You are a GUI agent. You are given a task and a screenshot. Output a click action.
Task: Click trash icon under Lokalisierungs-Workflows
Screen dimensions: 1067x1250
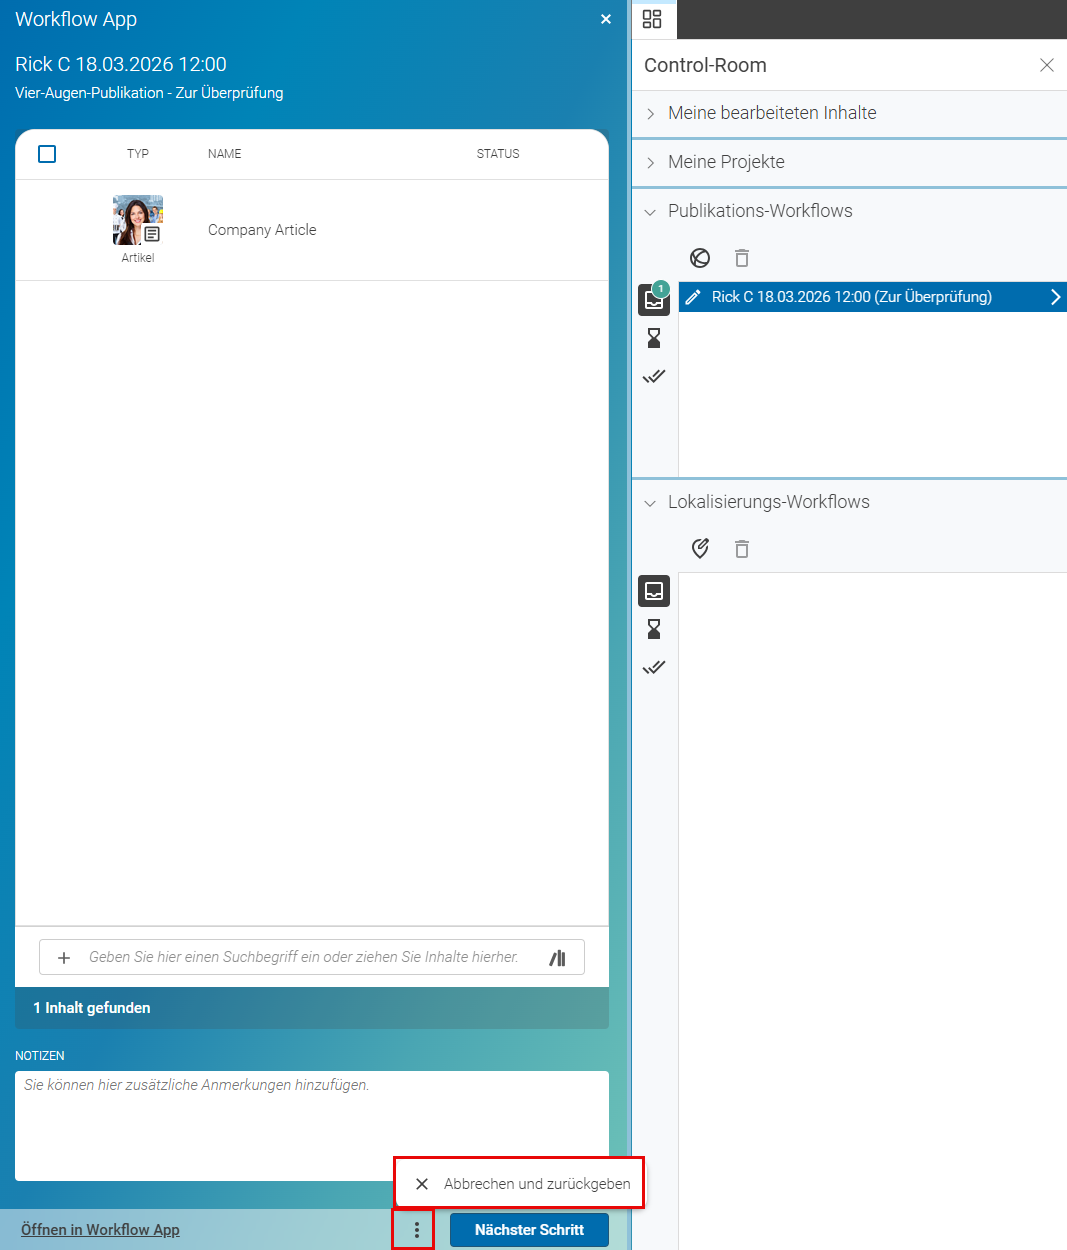(742, 549)
